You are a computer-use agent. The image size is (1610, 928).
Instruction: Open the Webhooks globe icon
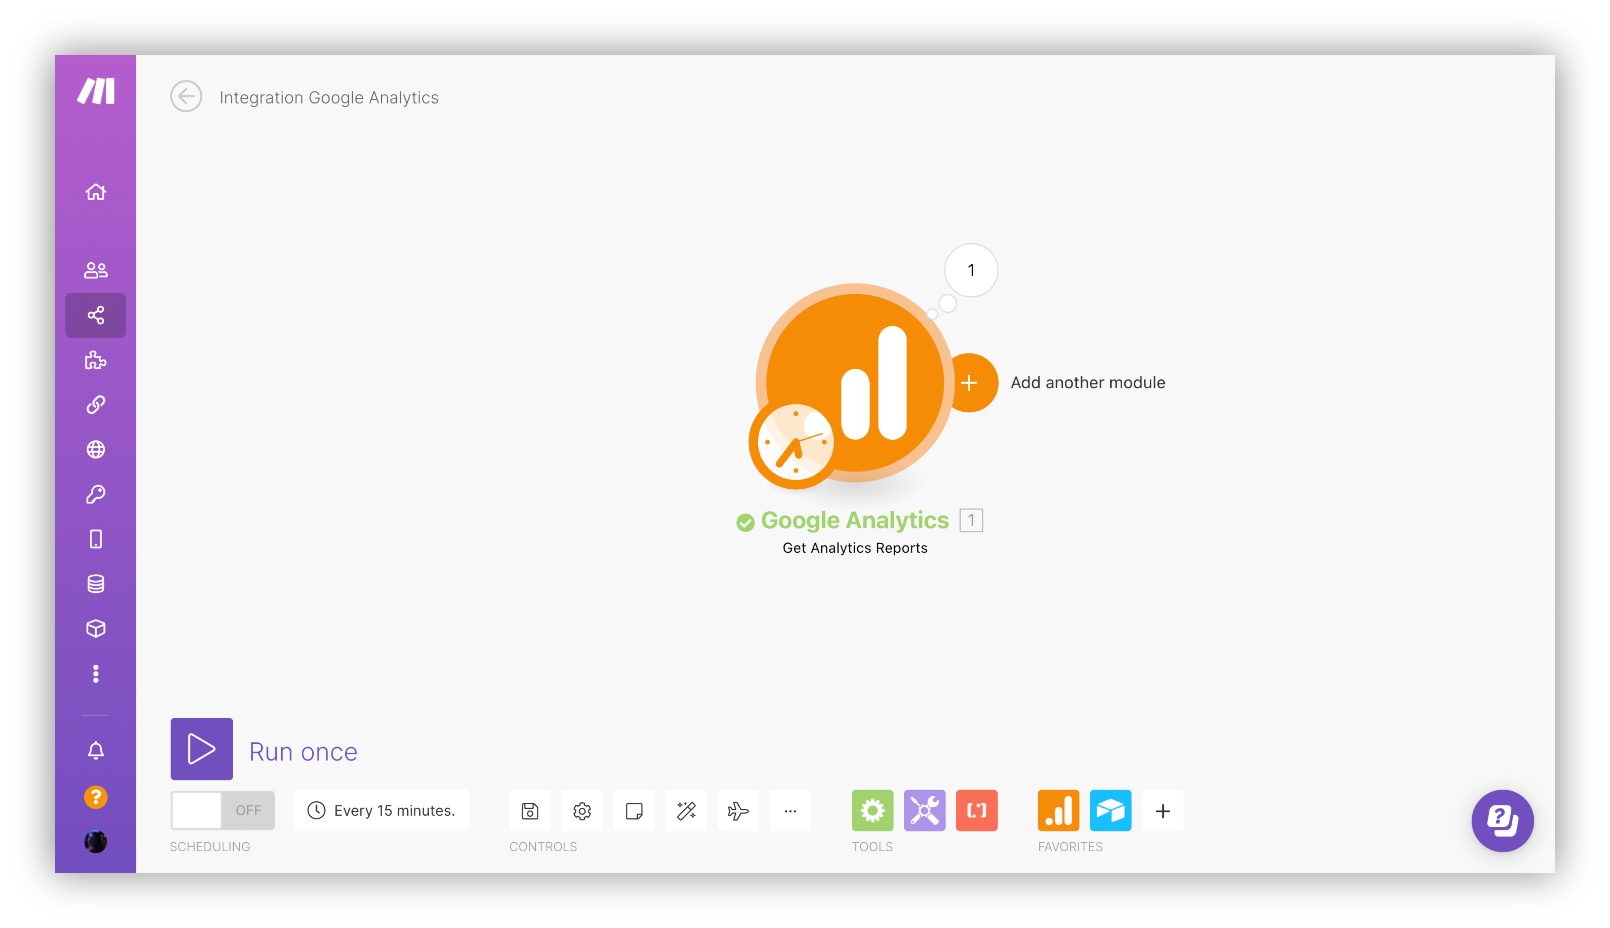click(x=96, y=450)
